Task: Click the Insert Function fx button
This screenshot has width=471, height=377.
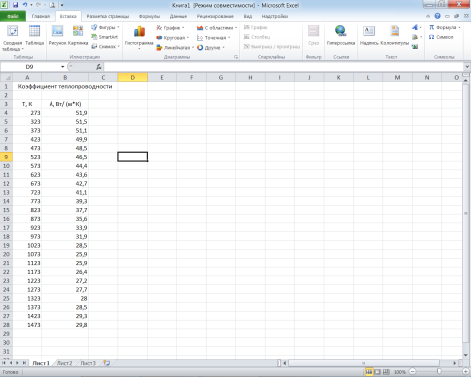Action: [x=98, y=67]
